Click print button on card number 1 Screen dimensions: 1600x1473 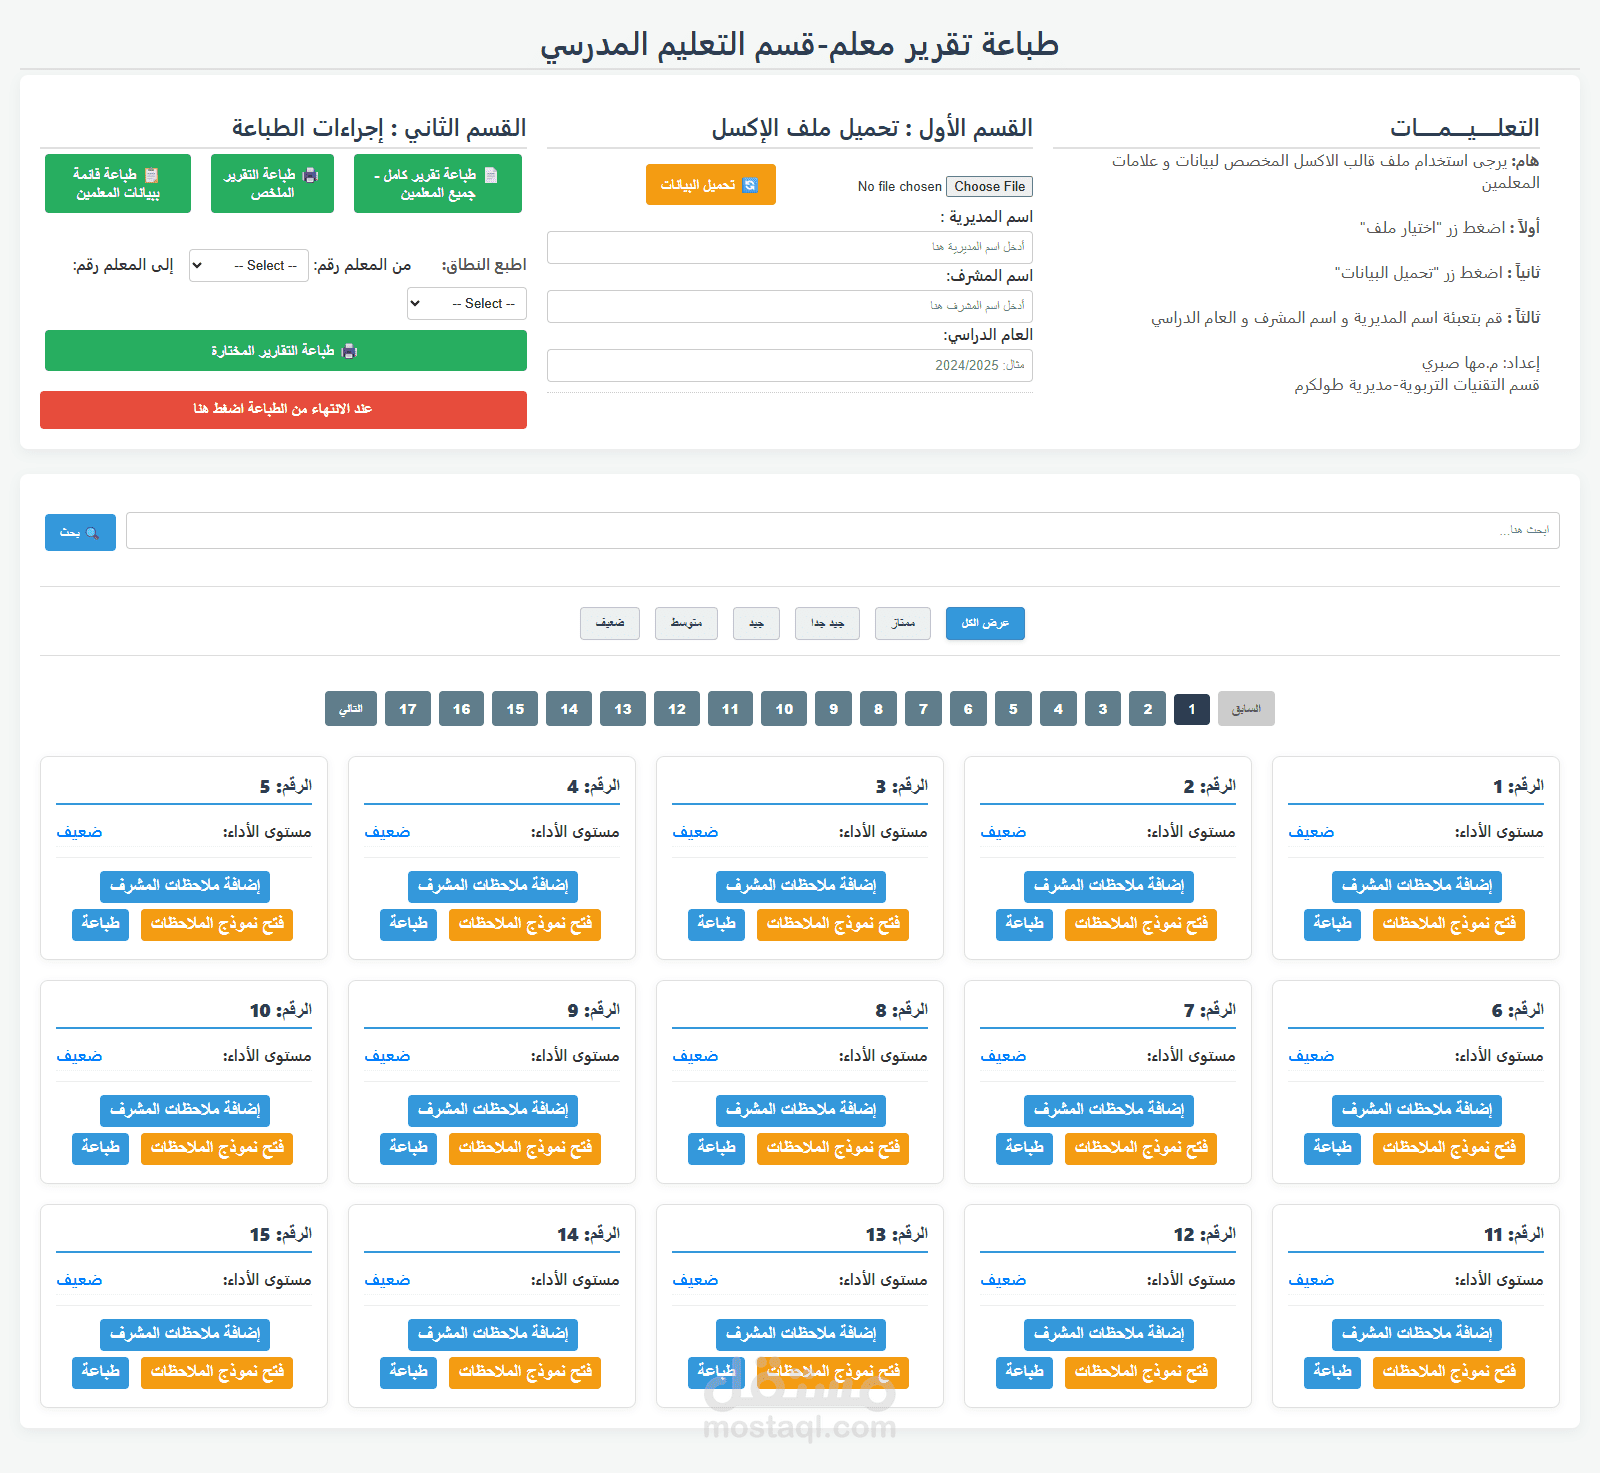tap(1332, 924)
